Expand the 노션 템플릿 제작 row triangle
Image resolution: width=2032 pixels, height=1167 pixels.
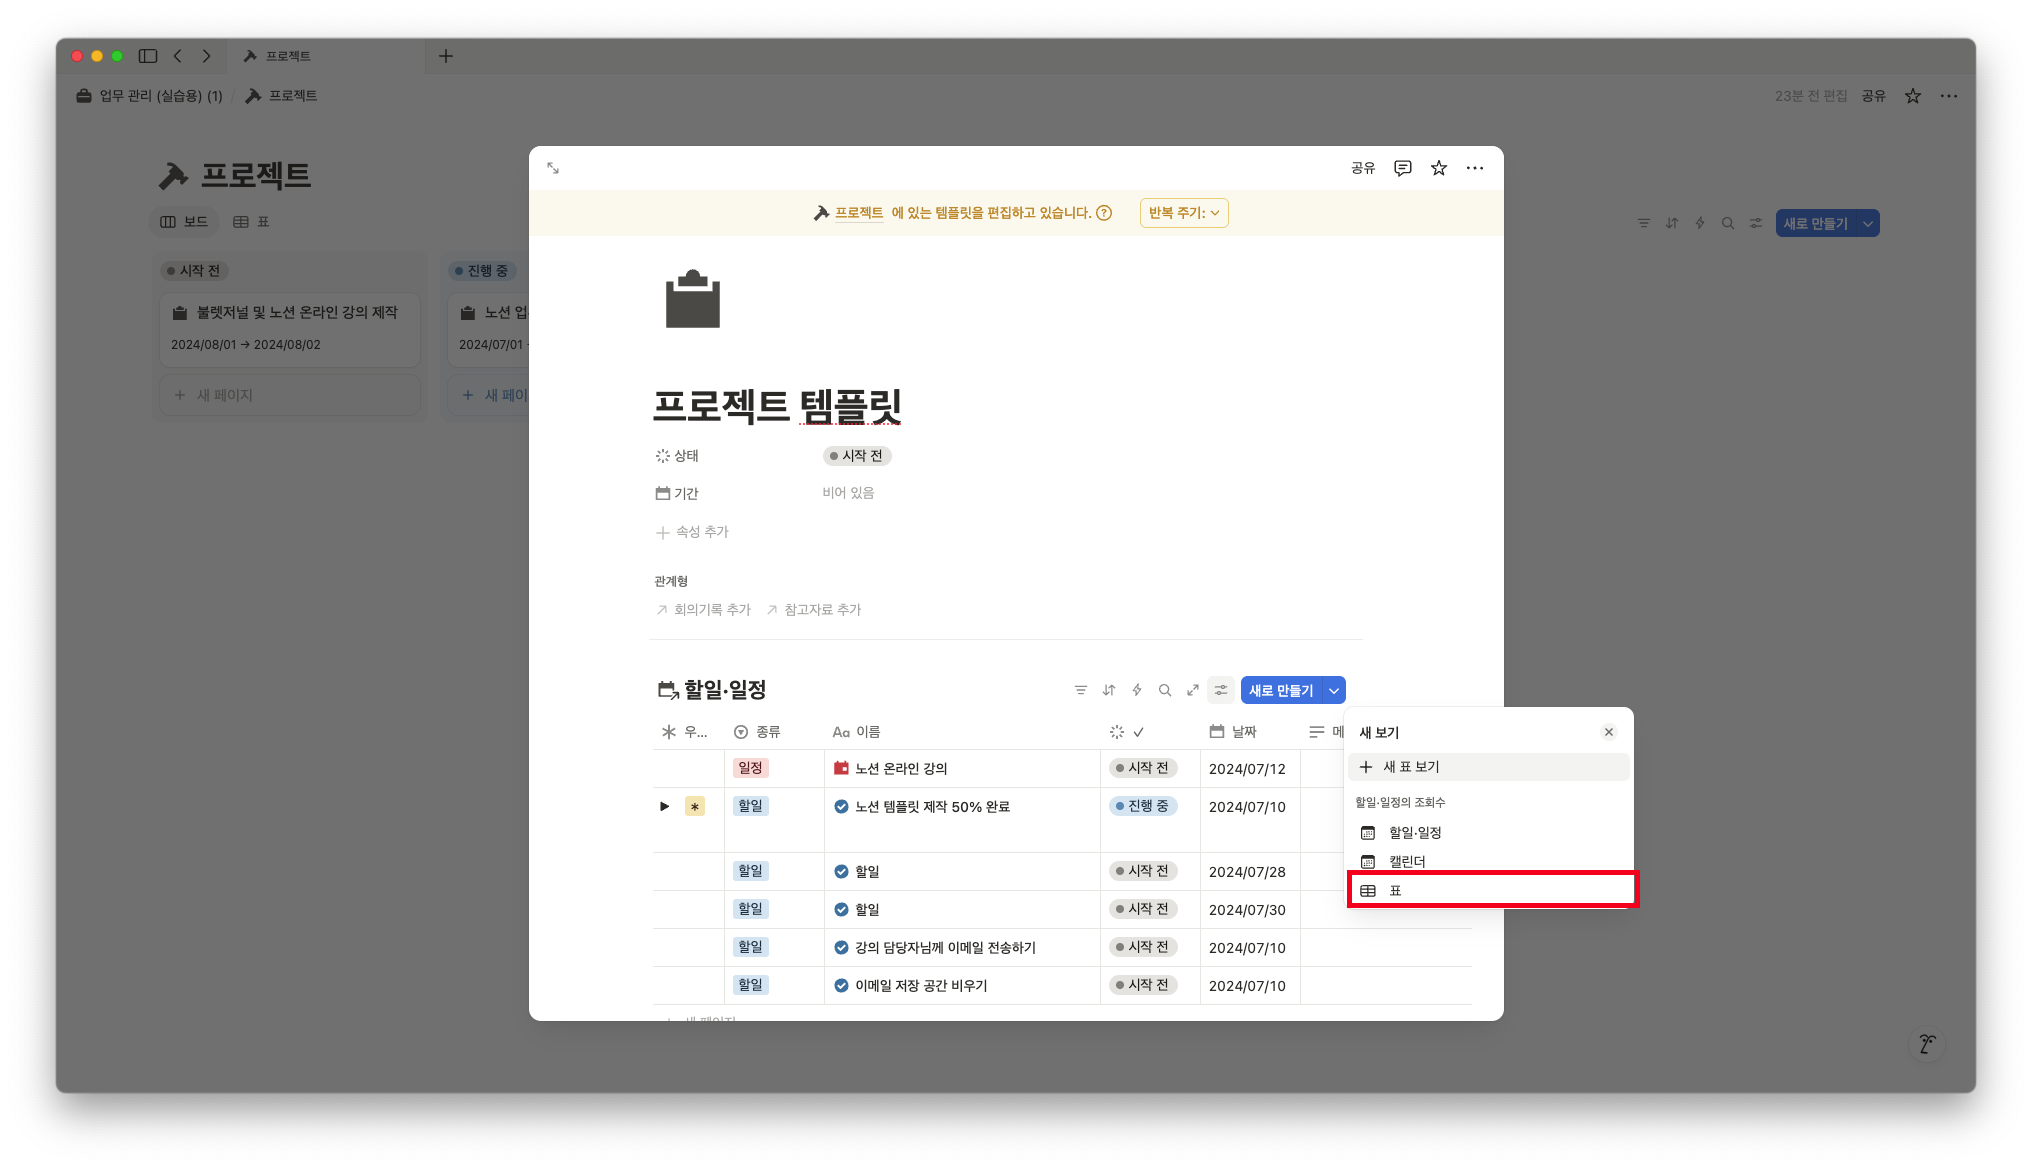click(x=664, y=806)
